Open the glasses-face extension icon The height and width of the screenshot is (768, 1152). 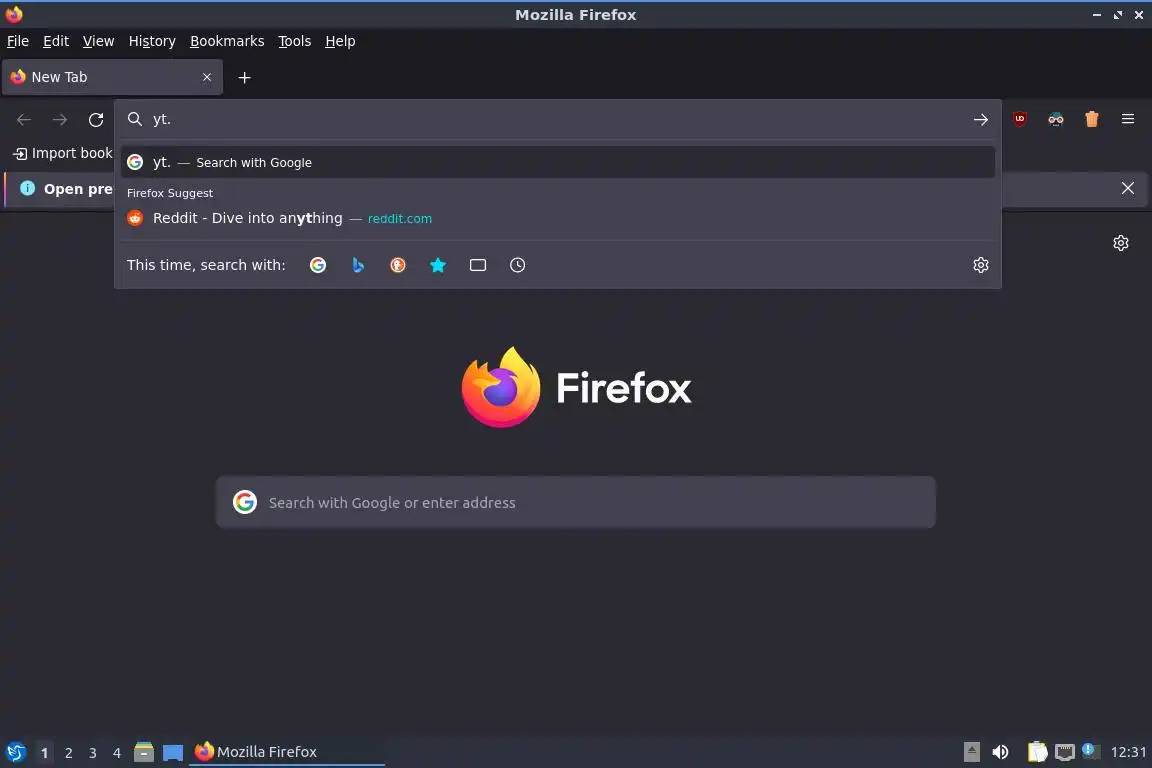pyautogui.click(x=1056, y=119)
